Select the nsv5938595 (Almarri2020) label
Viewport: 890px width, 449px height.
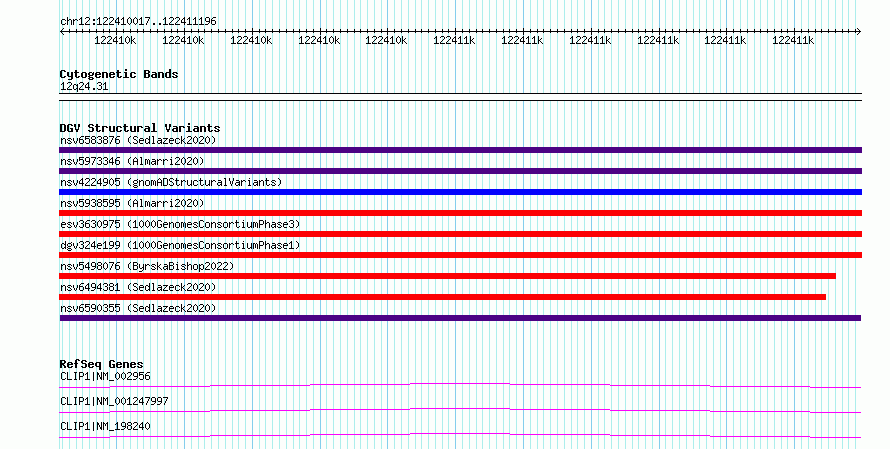pyautogui.click(x=132, y=203)
